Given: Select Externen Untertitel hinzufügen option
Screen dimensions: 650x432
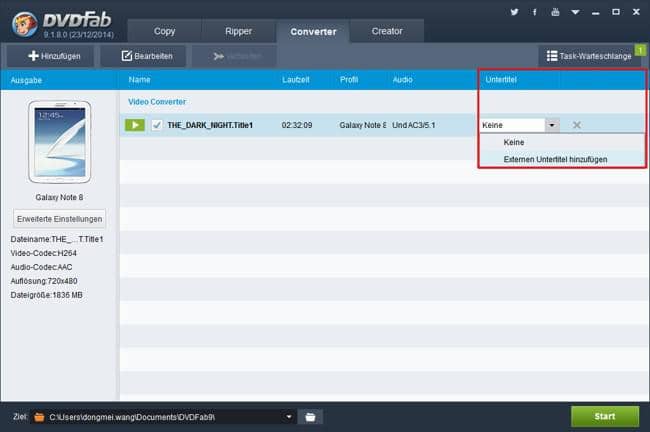Looking at the screenshot, I should (x=562, y=159).
